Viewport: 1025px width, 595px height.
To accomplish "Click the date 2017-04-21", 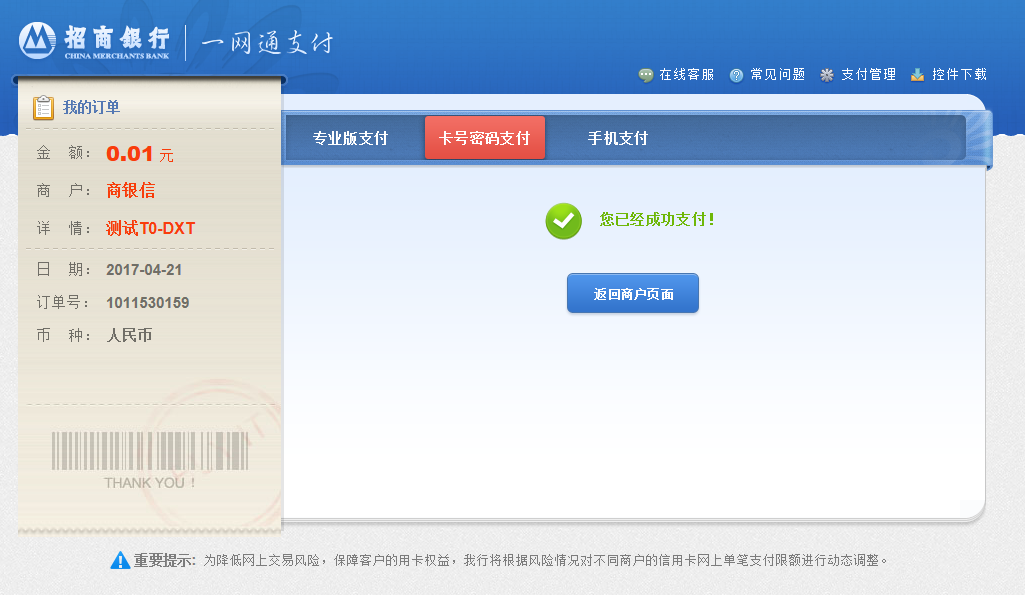I will tap(144, 270).
